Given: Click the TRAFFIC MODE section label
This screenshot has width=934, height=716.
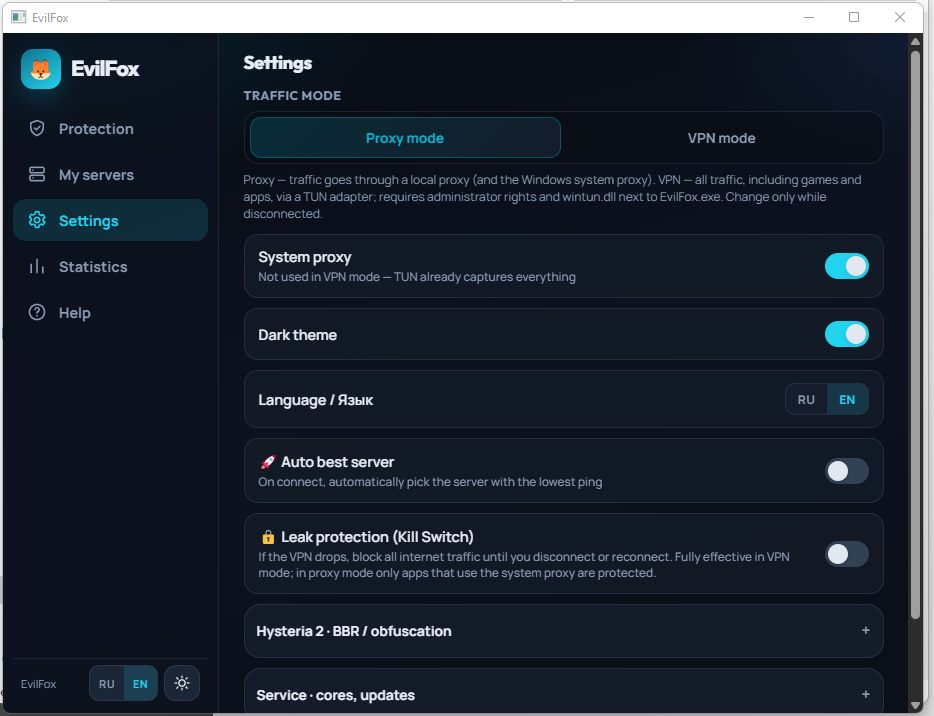Looking at the screenshot, I should pyautogui.click(x=292, y=95).
